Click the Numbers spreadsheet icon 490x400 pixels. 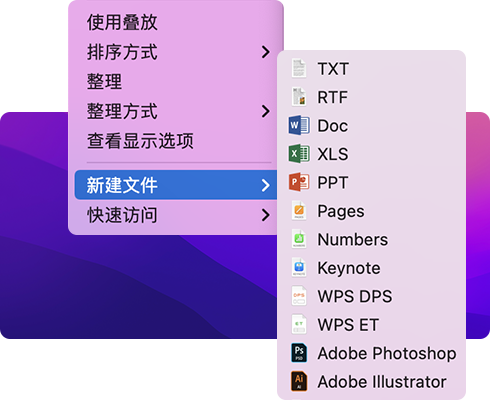click(299, 239)
